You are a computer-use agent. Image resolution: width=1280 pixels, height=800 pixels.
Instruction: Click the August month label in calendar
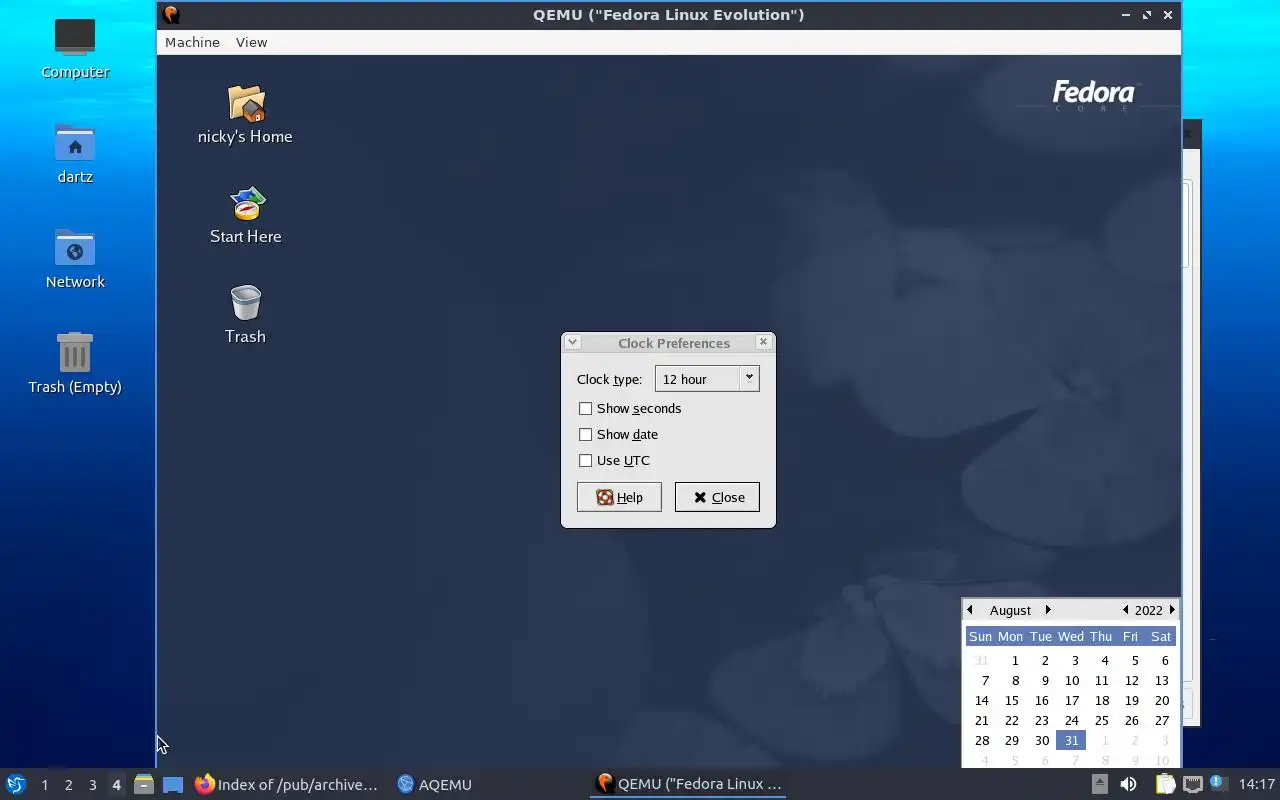tap(1010, 610)
